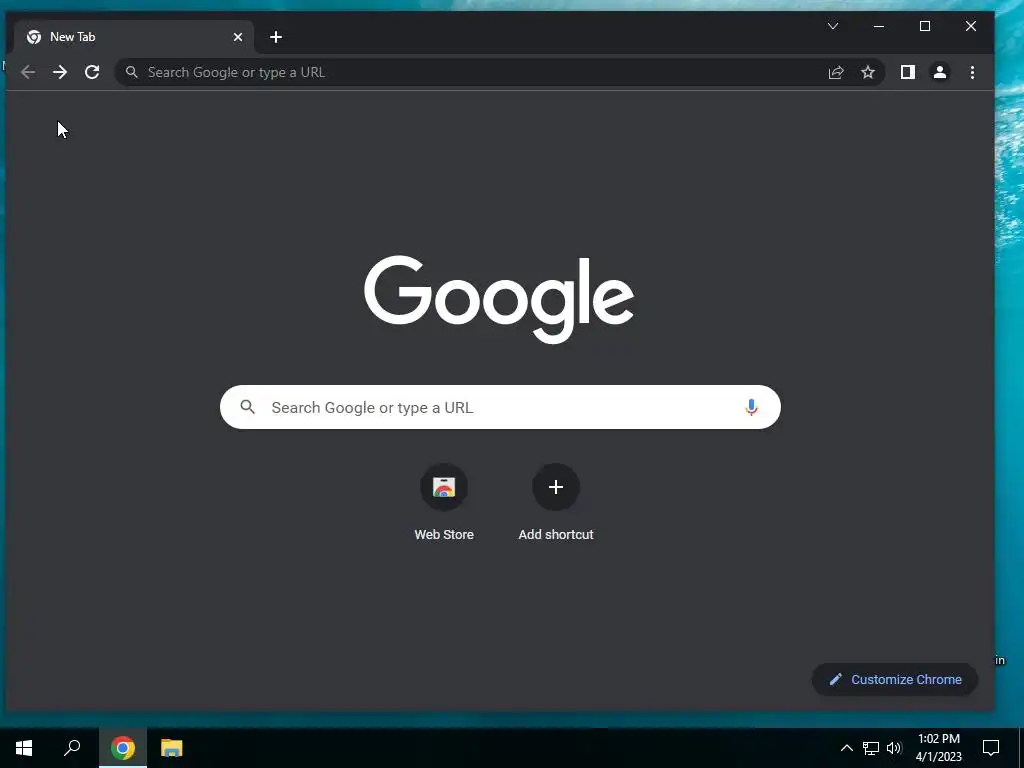Reload the current page

tap(92, 72)
